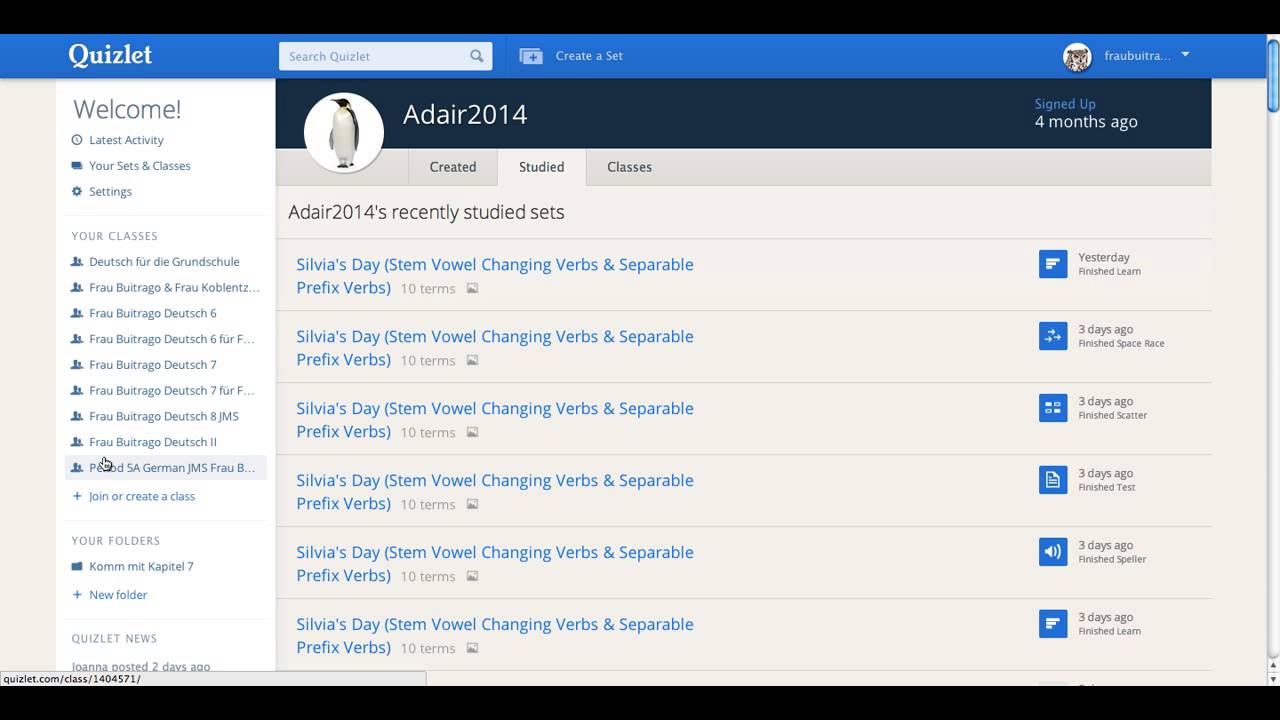The width and height of the screenshot is (1280, 720).
Task: Open Silvia's Day set with Finished Speller
Action: [495, 563]
